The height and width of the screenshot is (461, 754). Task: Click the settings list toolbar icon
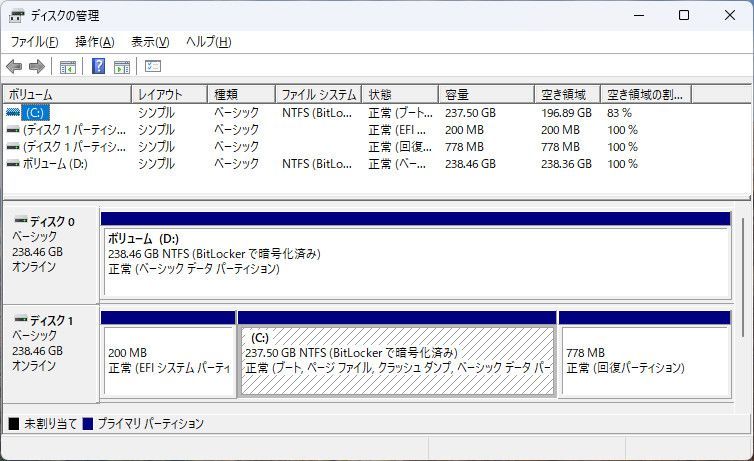153,67
